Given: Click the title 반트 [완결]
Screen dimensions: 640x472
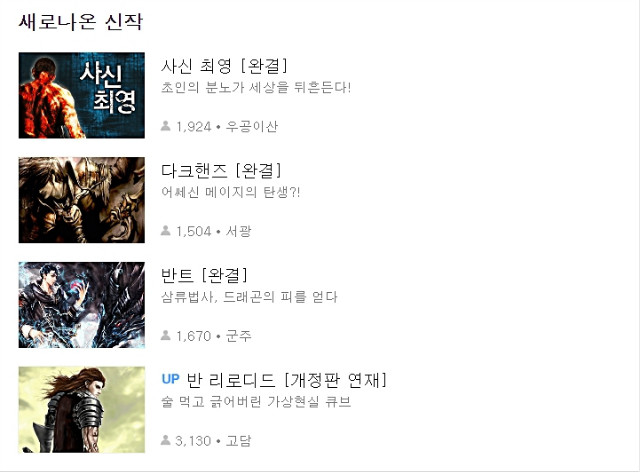Looking at the screenshot, I should 204,276.
